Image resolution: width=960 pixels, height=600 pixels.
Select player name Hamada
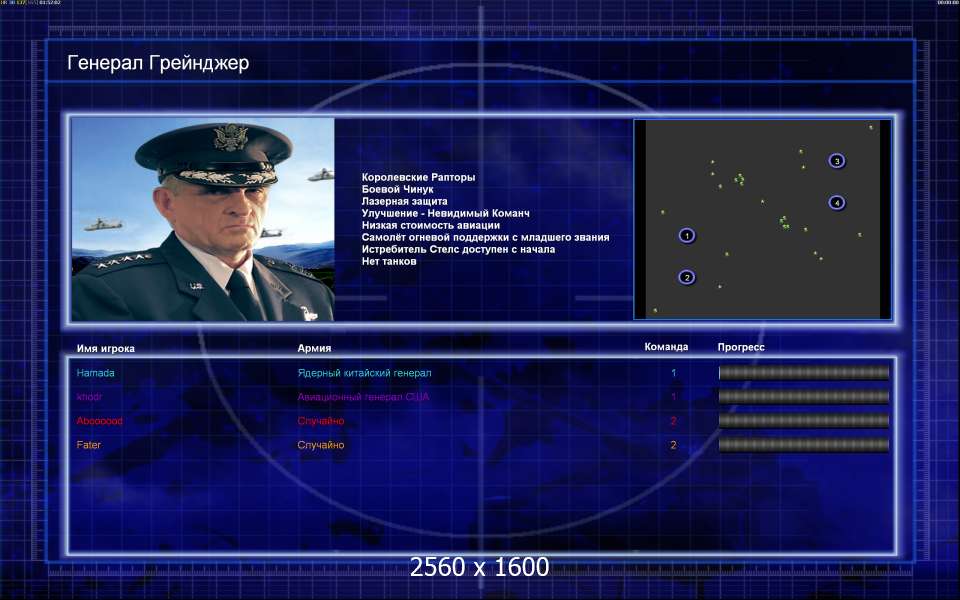coord(96,373)
